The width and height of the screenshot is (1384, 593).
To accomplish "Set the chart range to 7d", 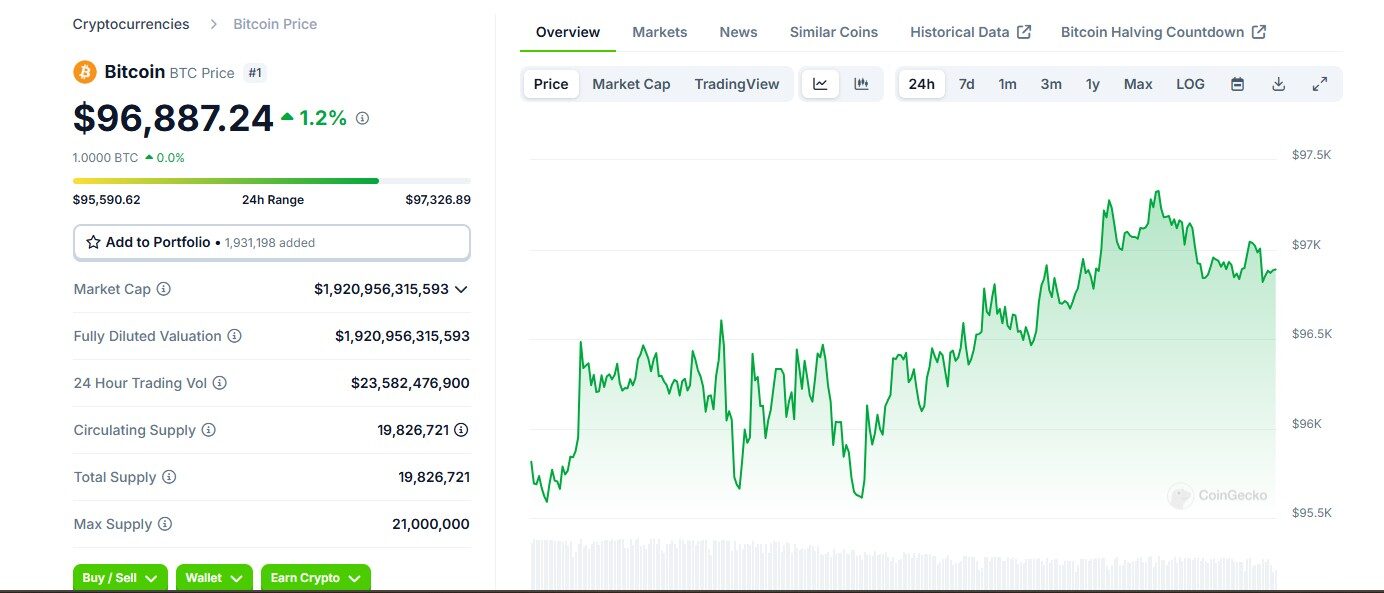I will 966,84.
